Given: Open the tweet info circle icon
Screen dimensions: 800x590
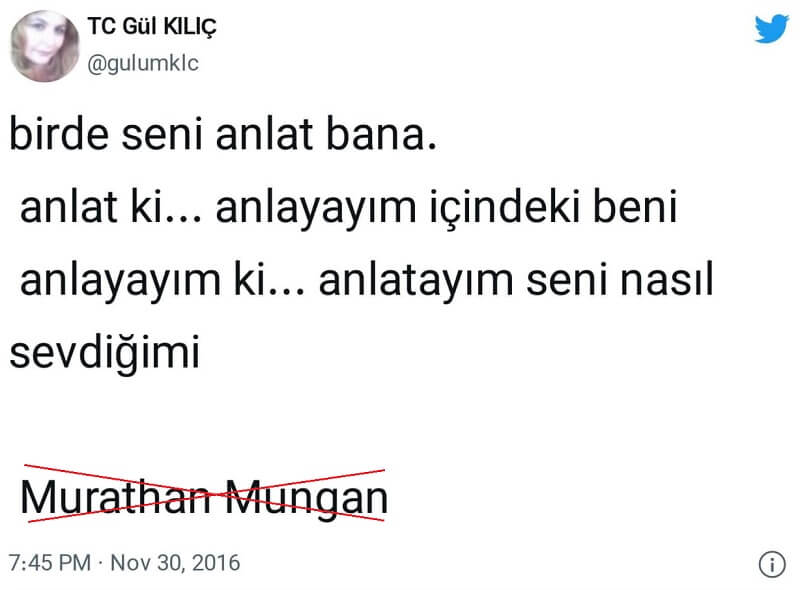Looking at the screenshot, I should (772, 565).
